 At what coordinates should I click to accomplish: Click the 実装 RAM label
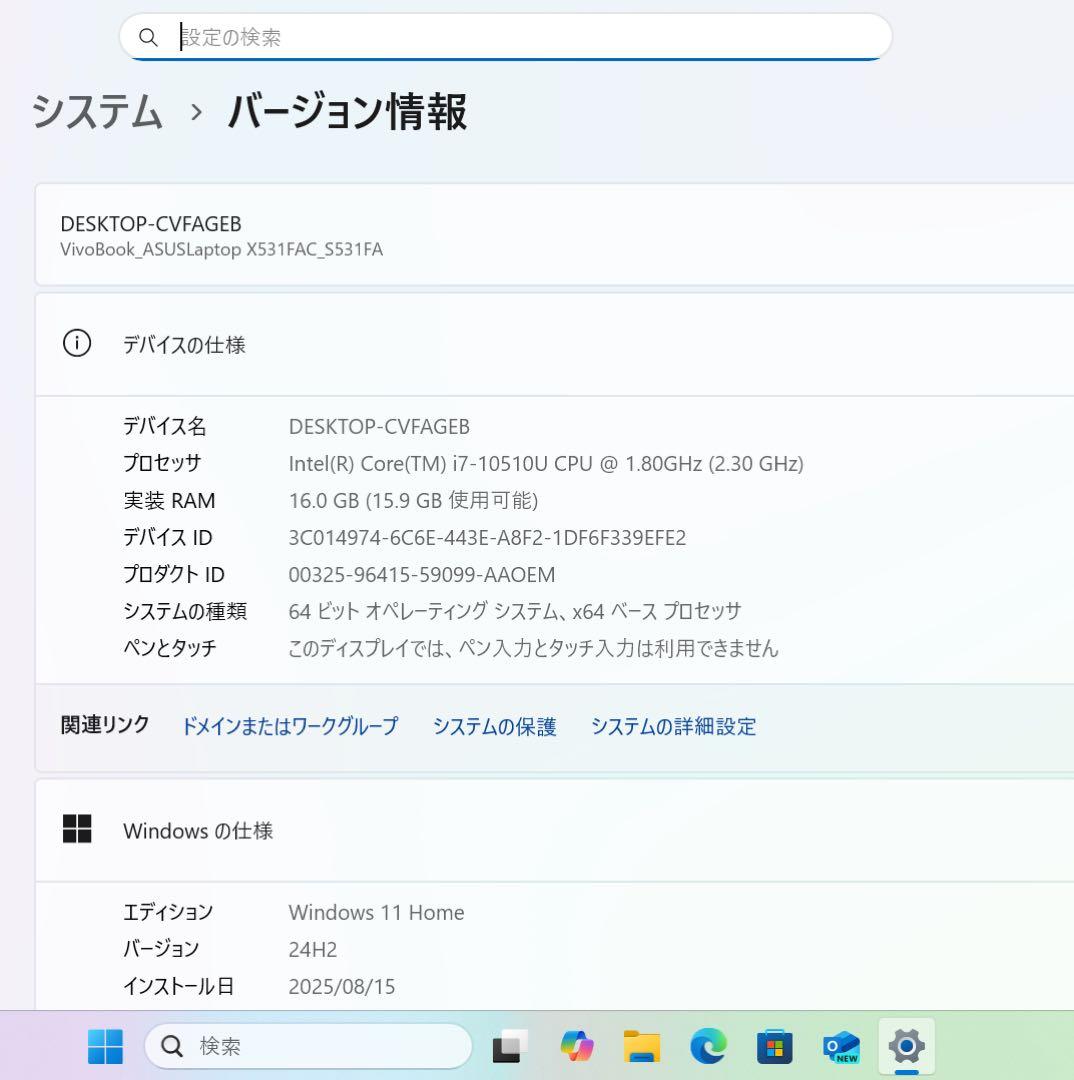(169, 500)
